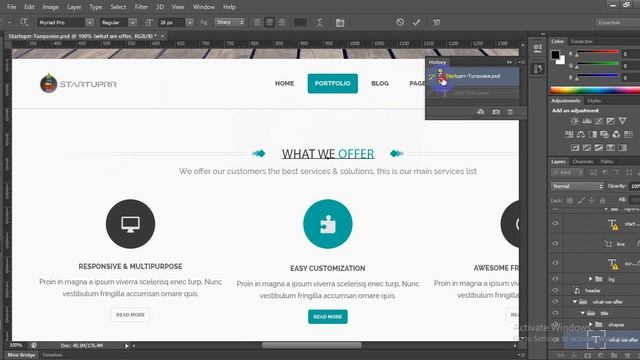Switch to the Styles tab

pos(594,100)
